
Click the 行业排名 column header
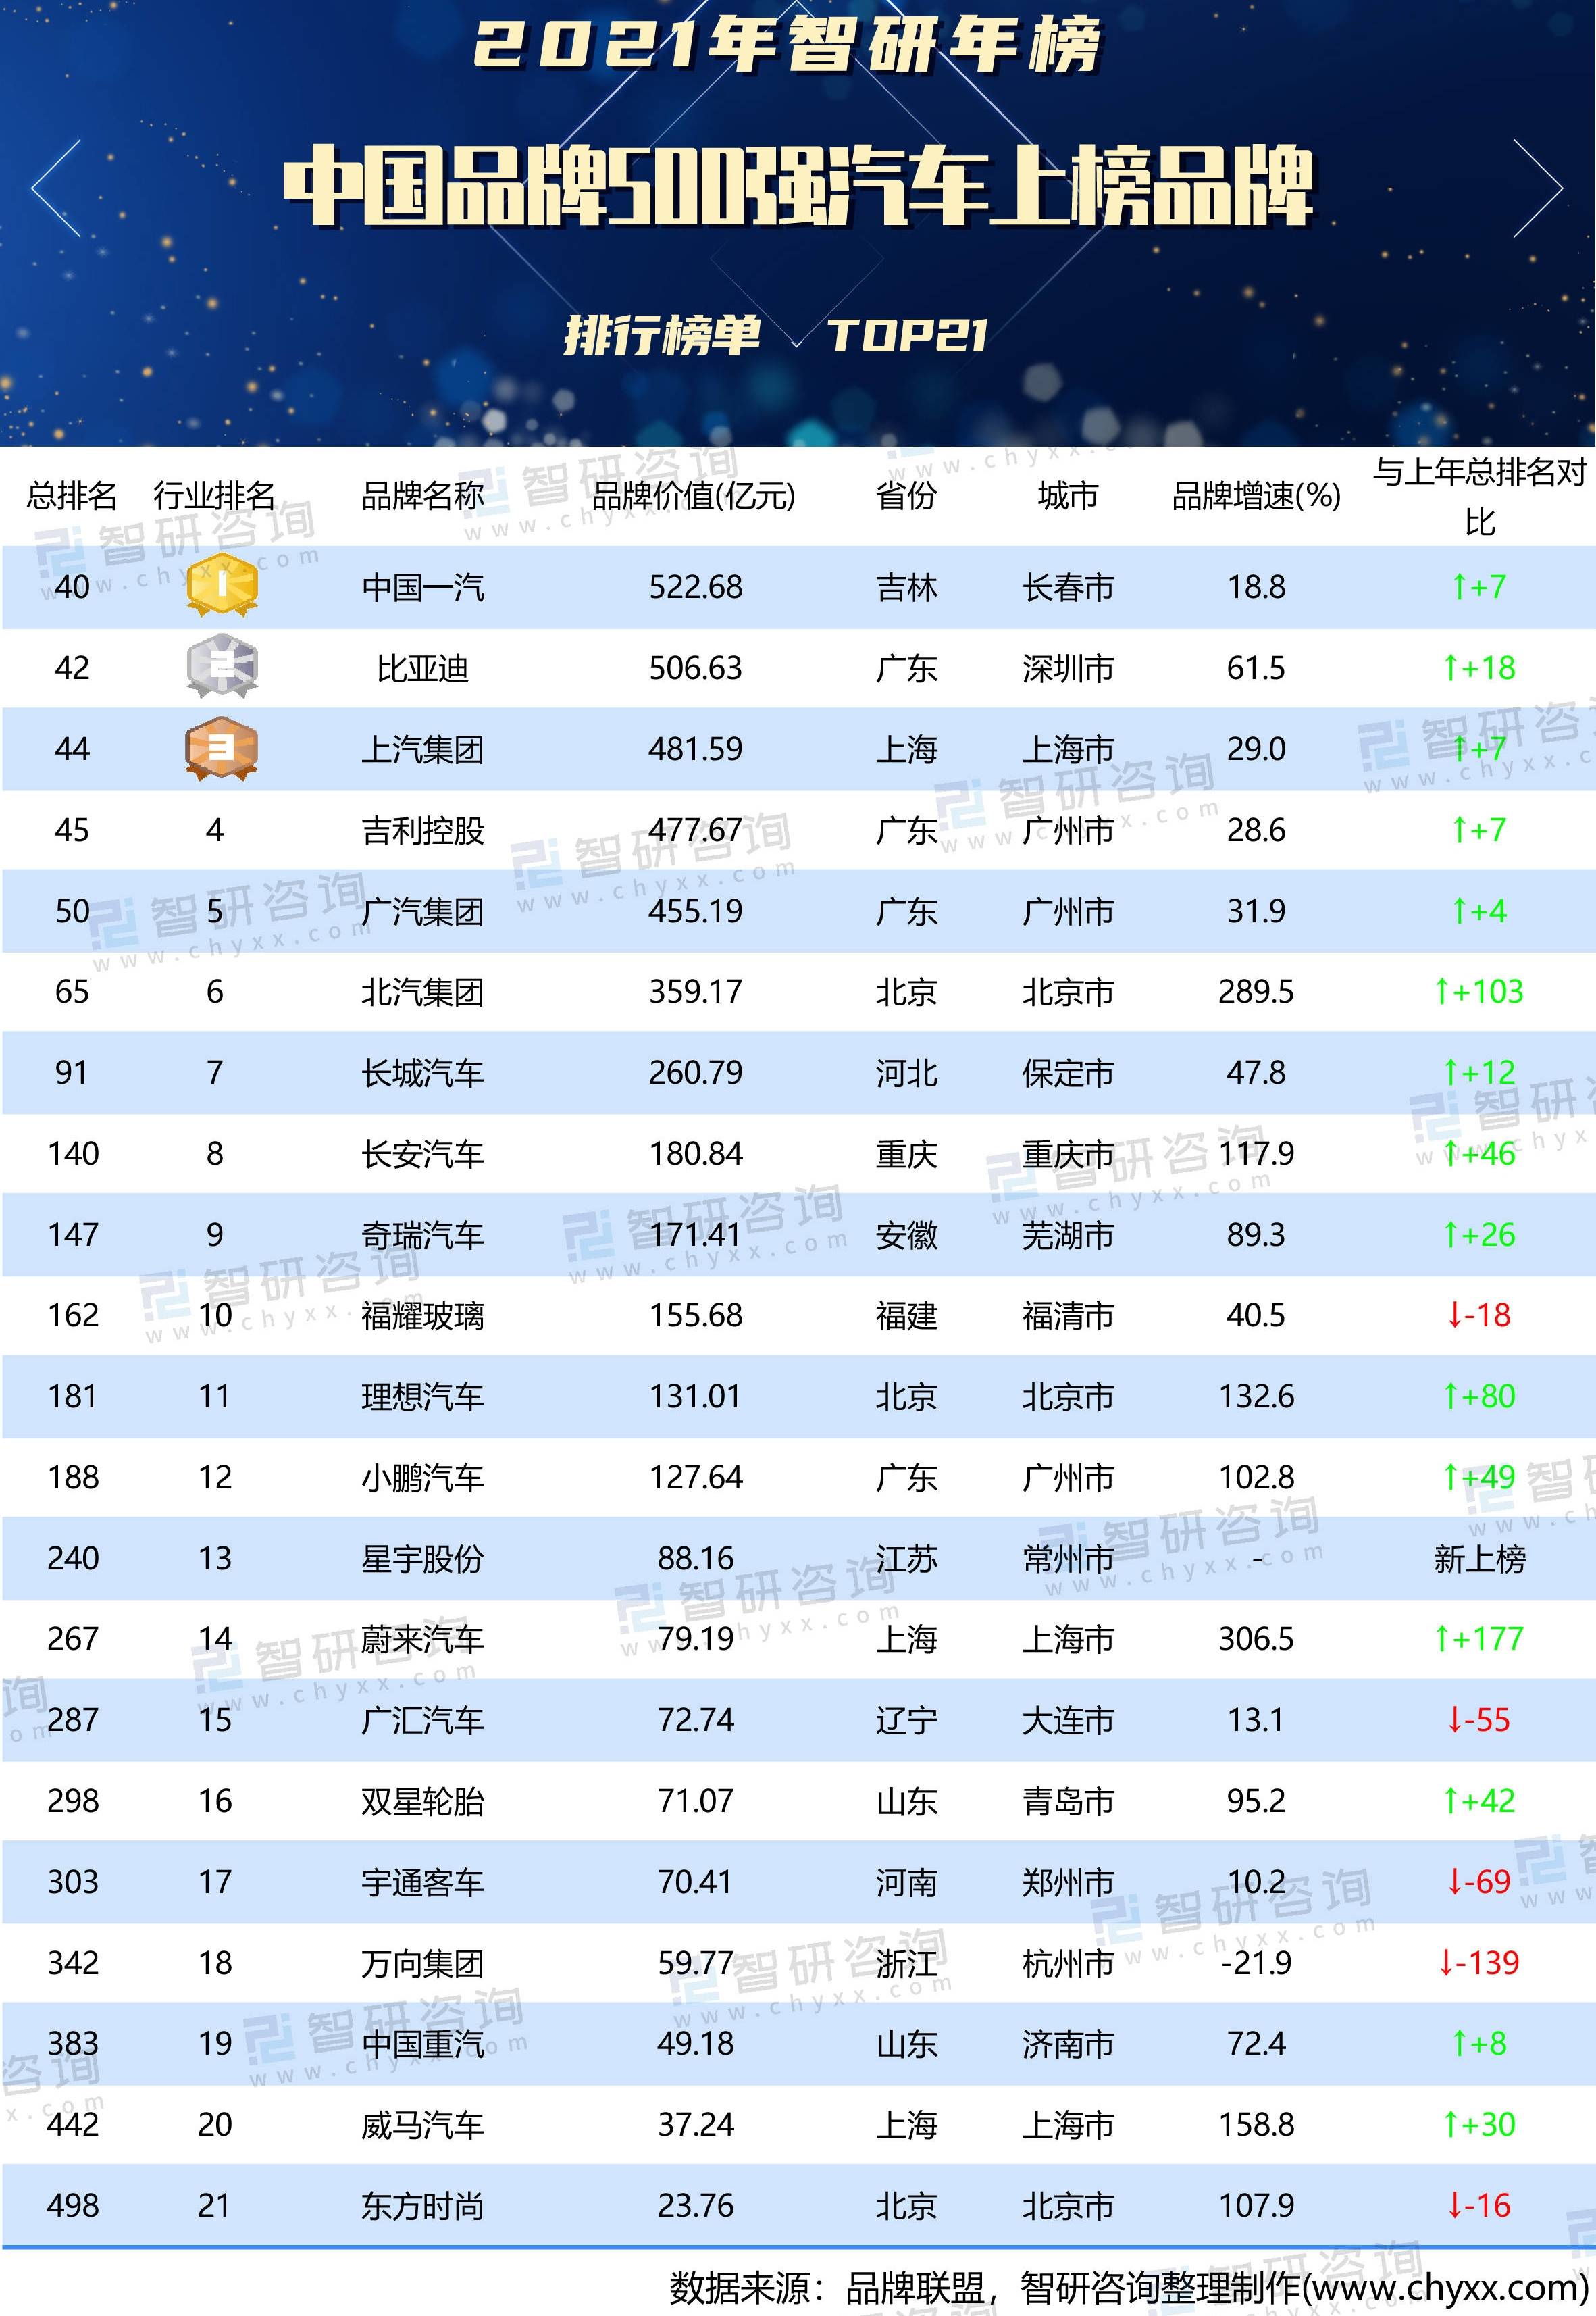coord(214,495)
